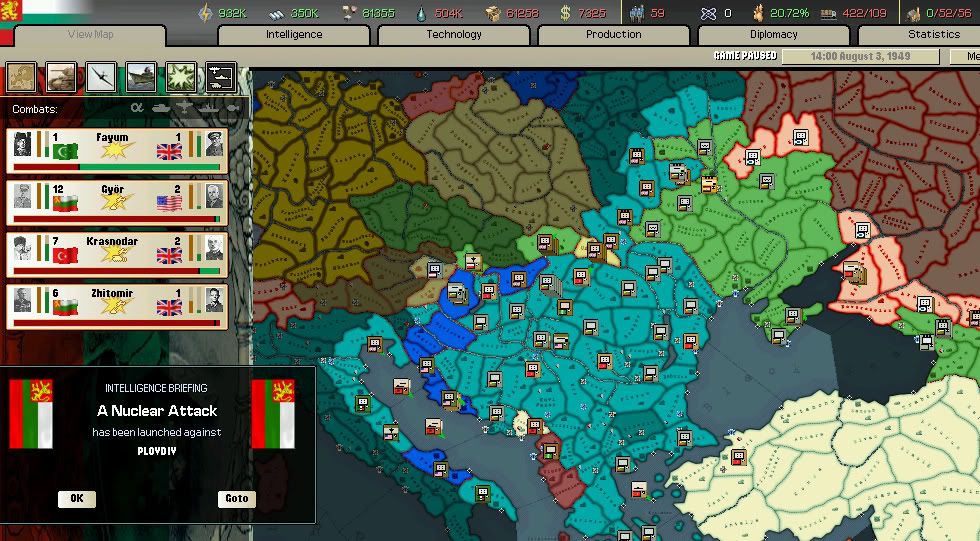980x541 pixels.
Task: Click American leader portrait in Györ combat
Action: pyautogui.click(x=214, y=196)
